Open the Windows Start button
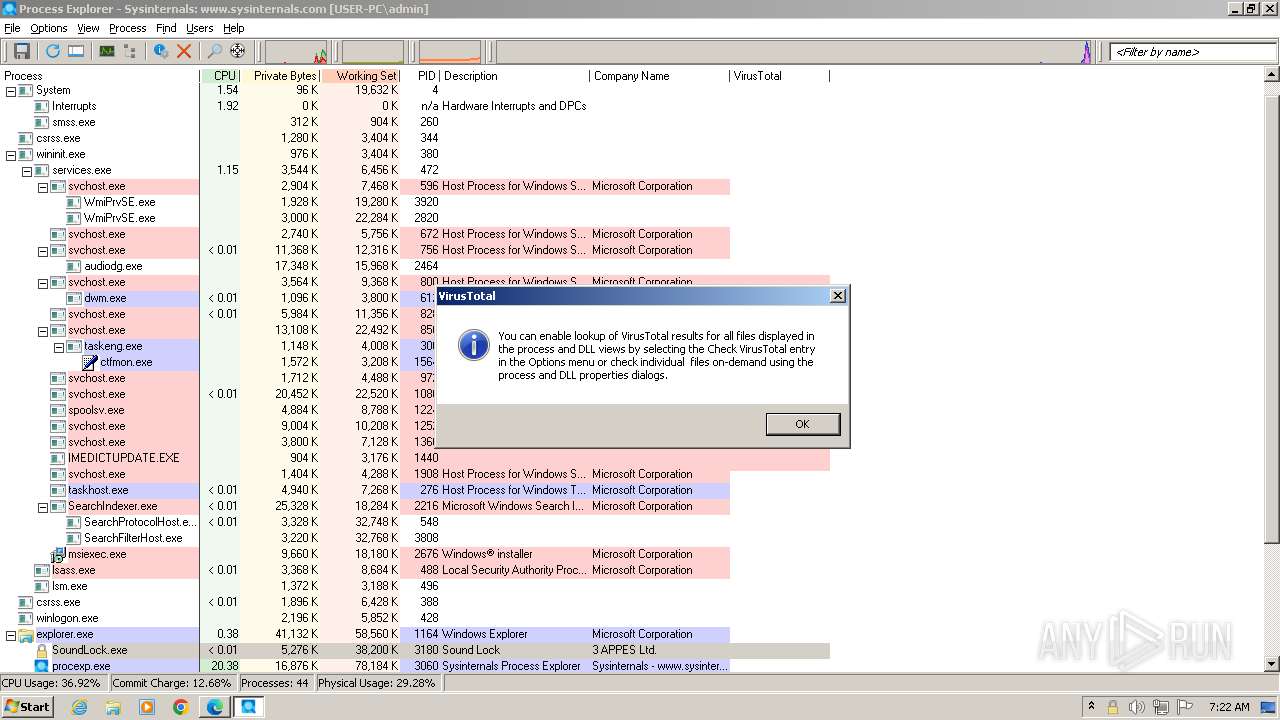Screen dimensions: 1280x720 coord(27,707)
